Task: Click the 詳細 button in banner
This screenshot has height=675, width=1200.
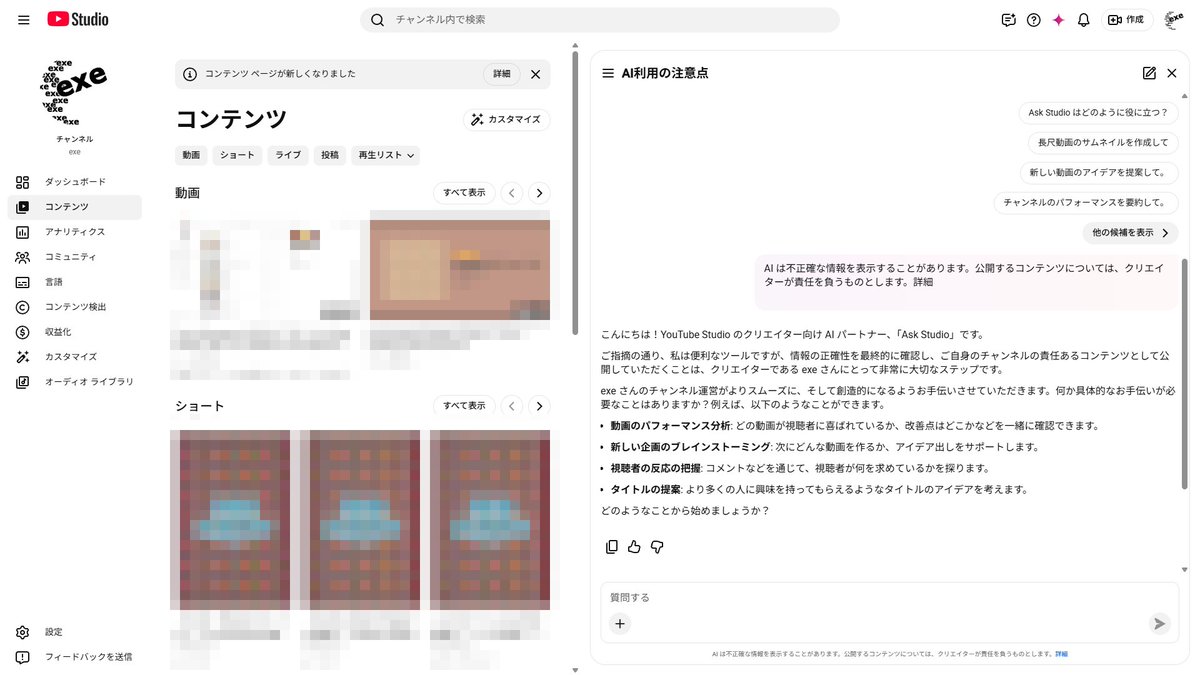Action: click(502, 74)
